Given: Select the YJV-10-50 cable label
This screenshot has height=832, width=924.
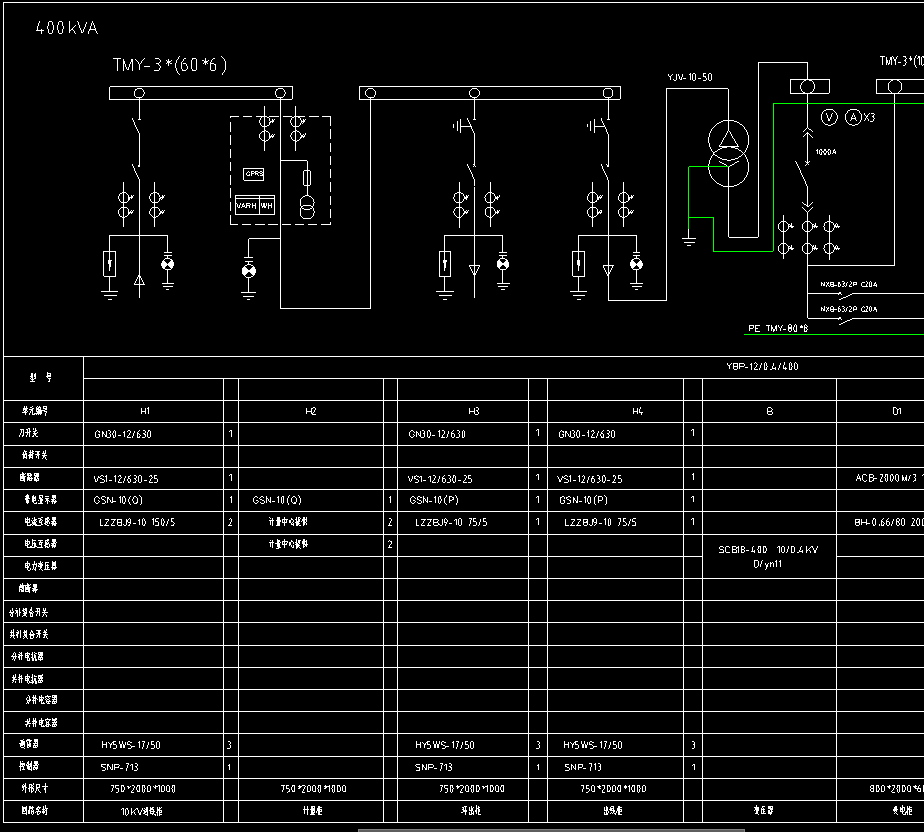Looking at the screenshot, I should pos(689,77).
